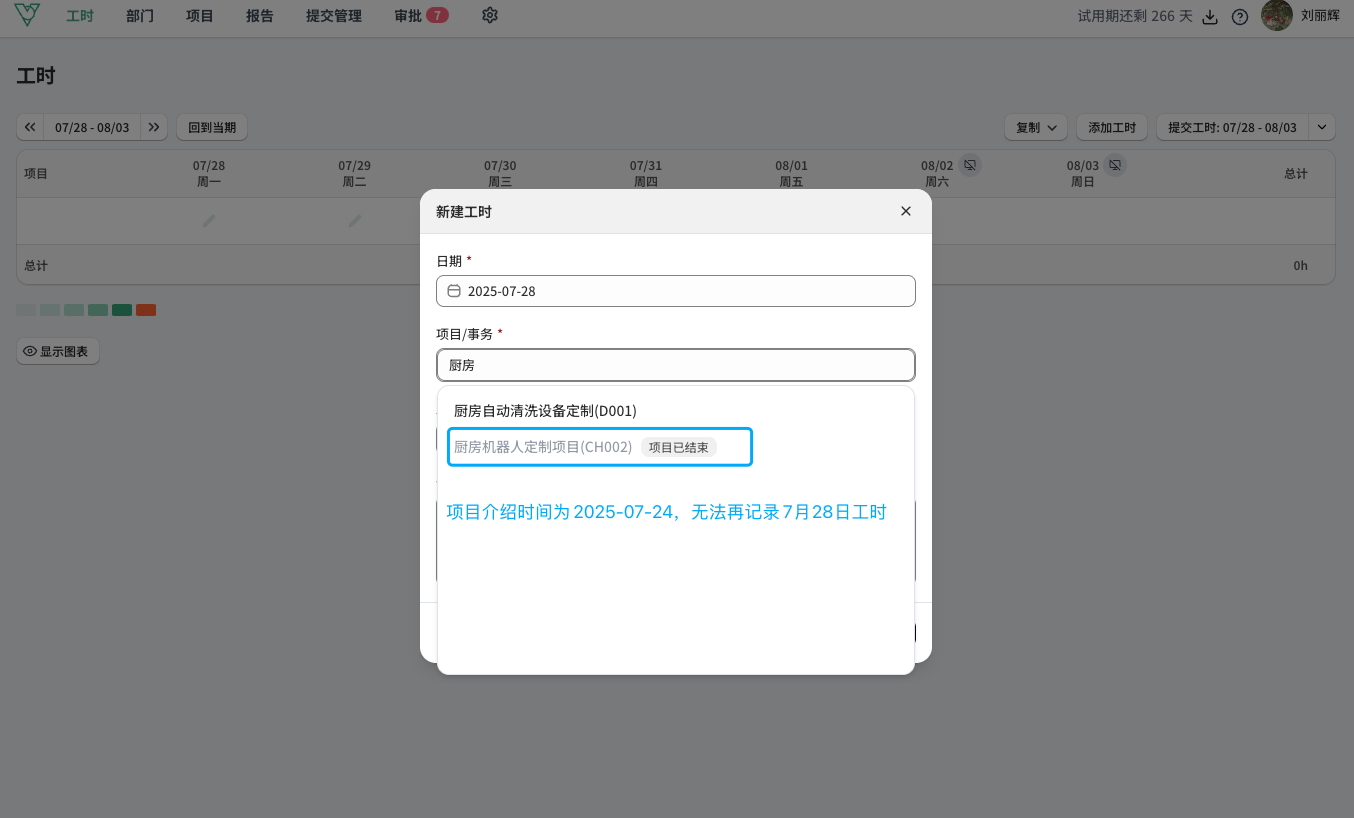Click the 试用期还剩 266 天 text
This screenshot has width=1354, height=818.
(x=1135, y=16)
